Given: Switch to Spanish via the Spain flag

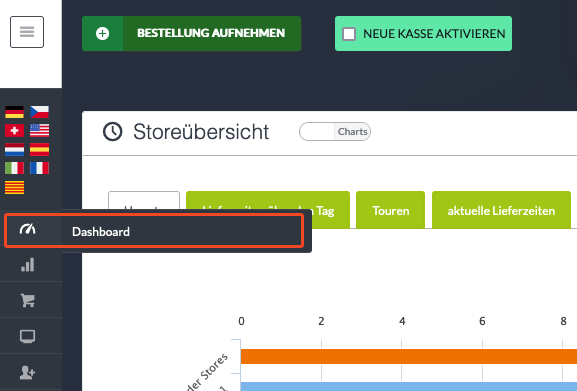Looking at the screenshot, I should click(39, 150).
